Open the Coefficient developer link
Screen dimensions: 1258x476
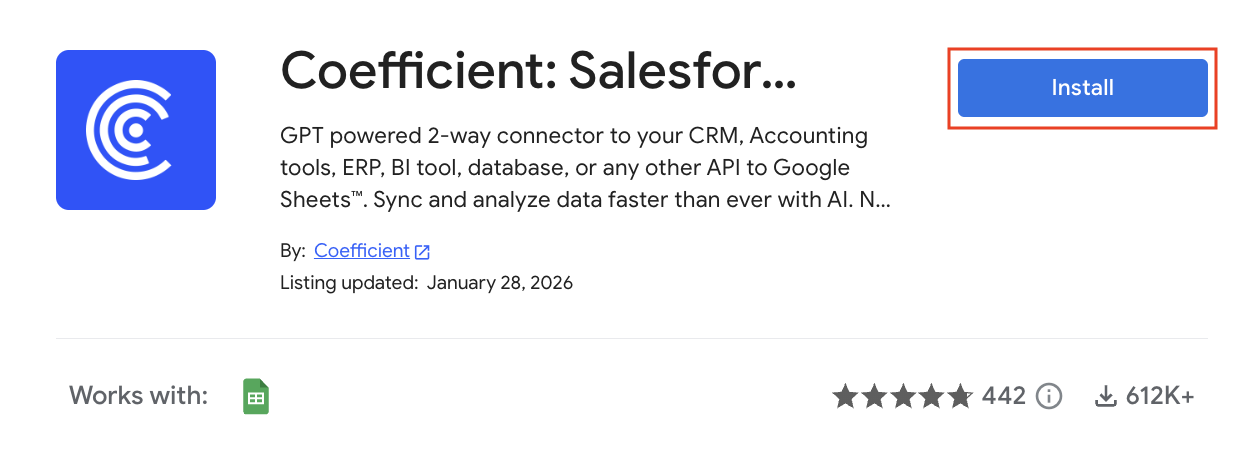(x=361, y=251)
